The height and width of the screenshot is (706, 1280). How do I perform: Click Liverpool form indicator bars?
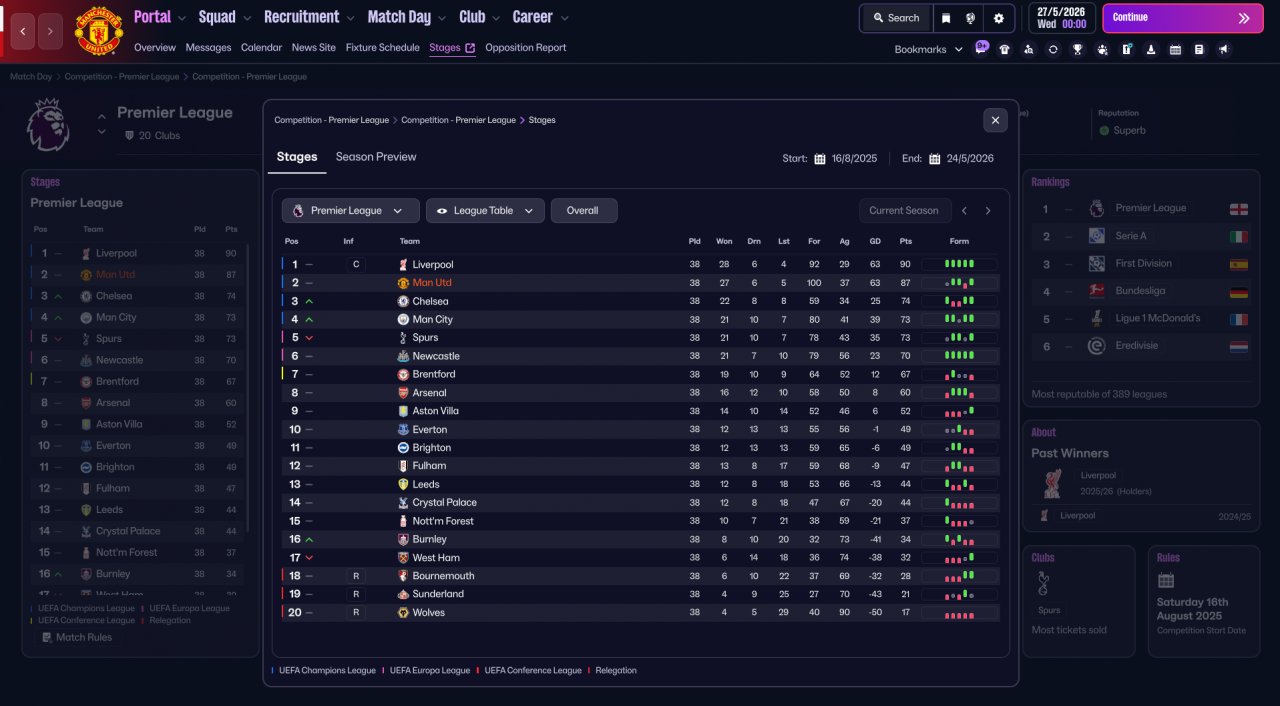click(959, 265)
